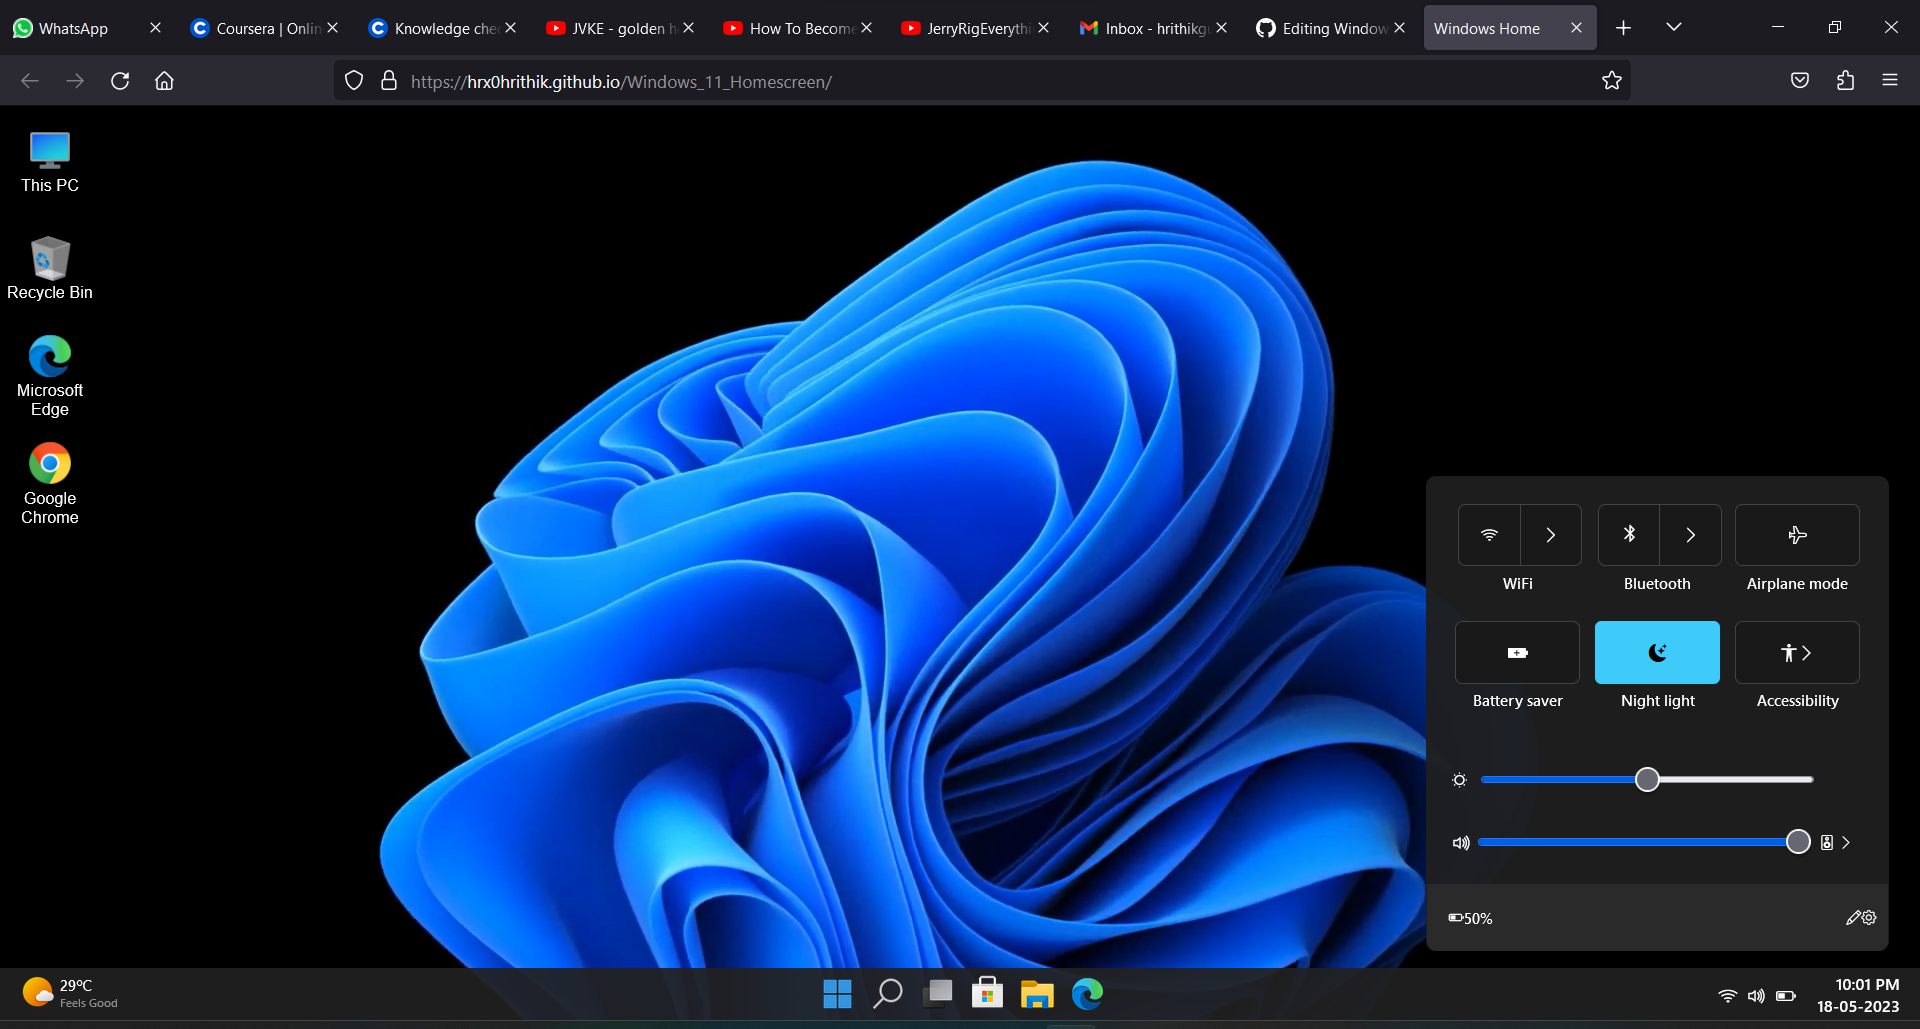
Task: Close the WhatsApp tab
Action: (155, 28)
